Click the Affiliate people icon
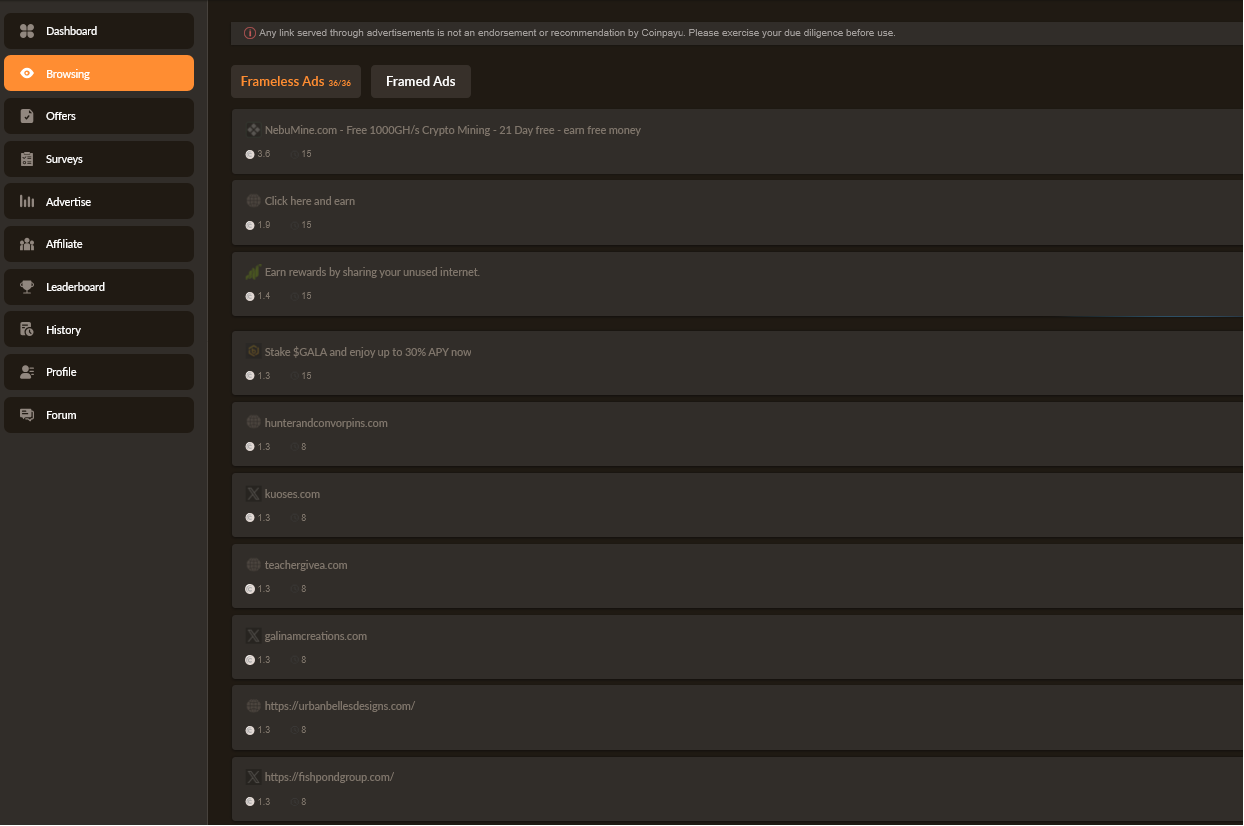This screenshot has height=826, width=1244. 27,244
